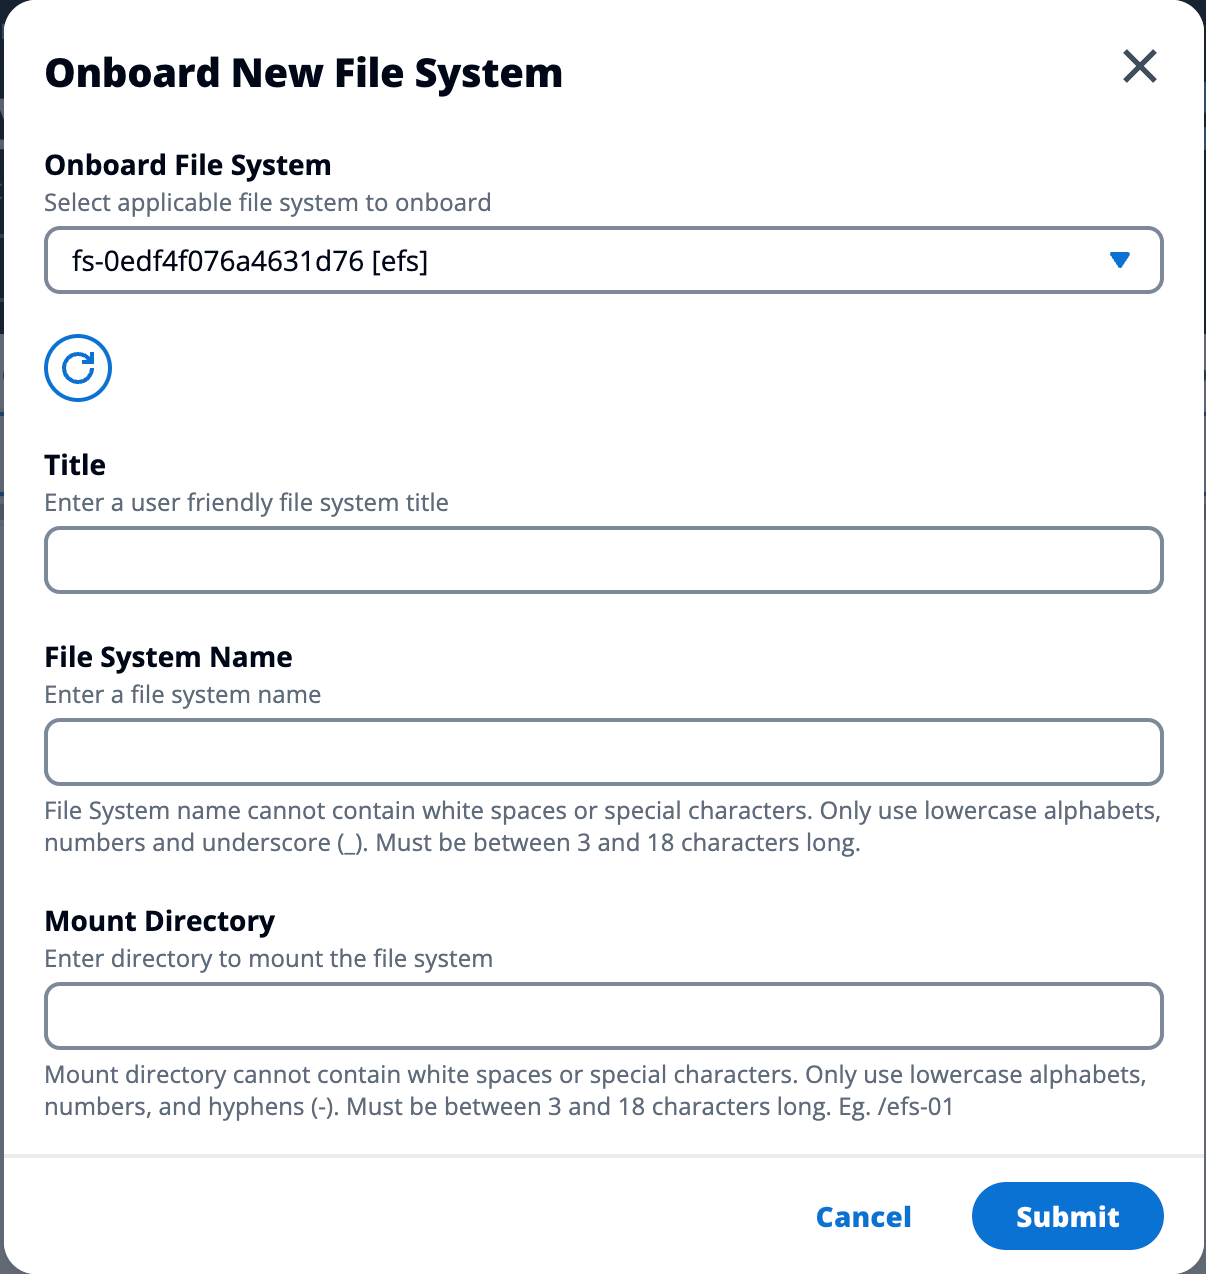Image resolution: width=1206 pixels, height=1274 pixels.
Task: Click the Mount Directory text field
Action: click(x=603, y=1016)
